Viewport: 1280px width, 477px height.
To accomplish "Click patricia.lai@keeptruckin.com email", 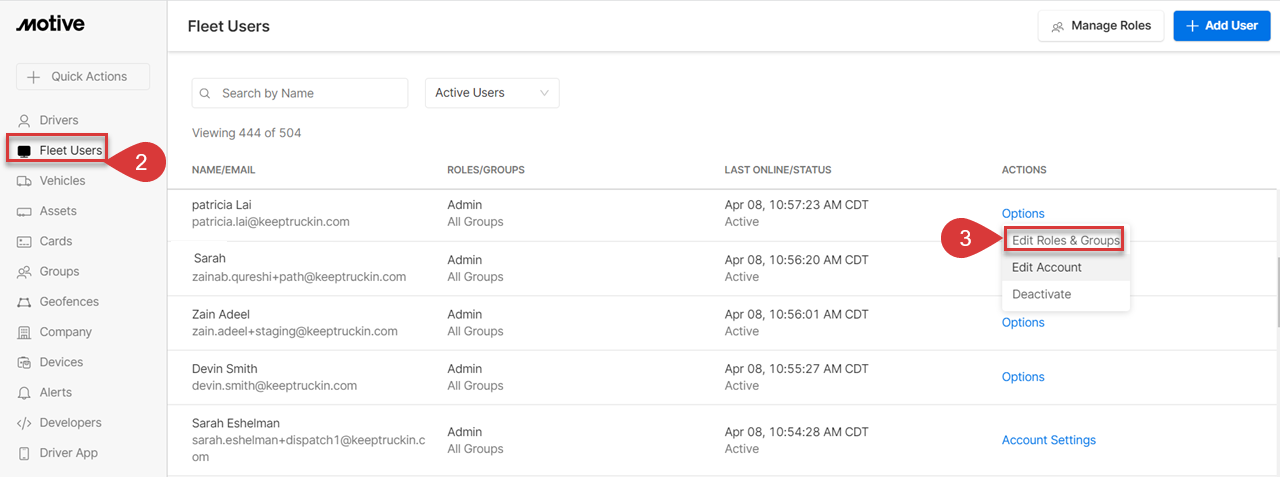I will point(271,222).
